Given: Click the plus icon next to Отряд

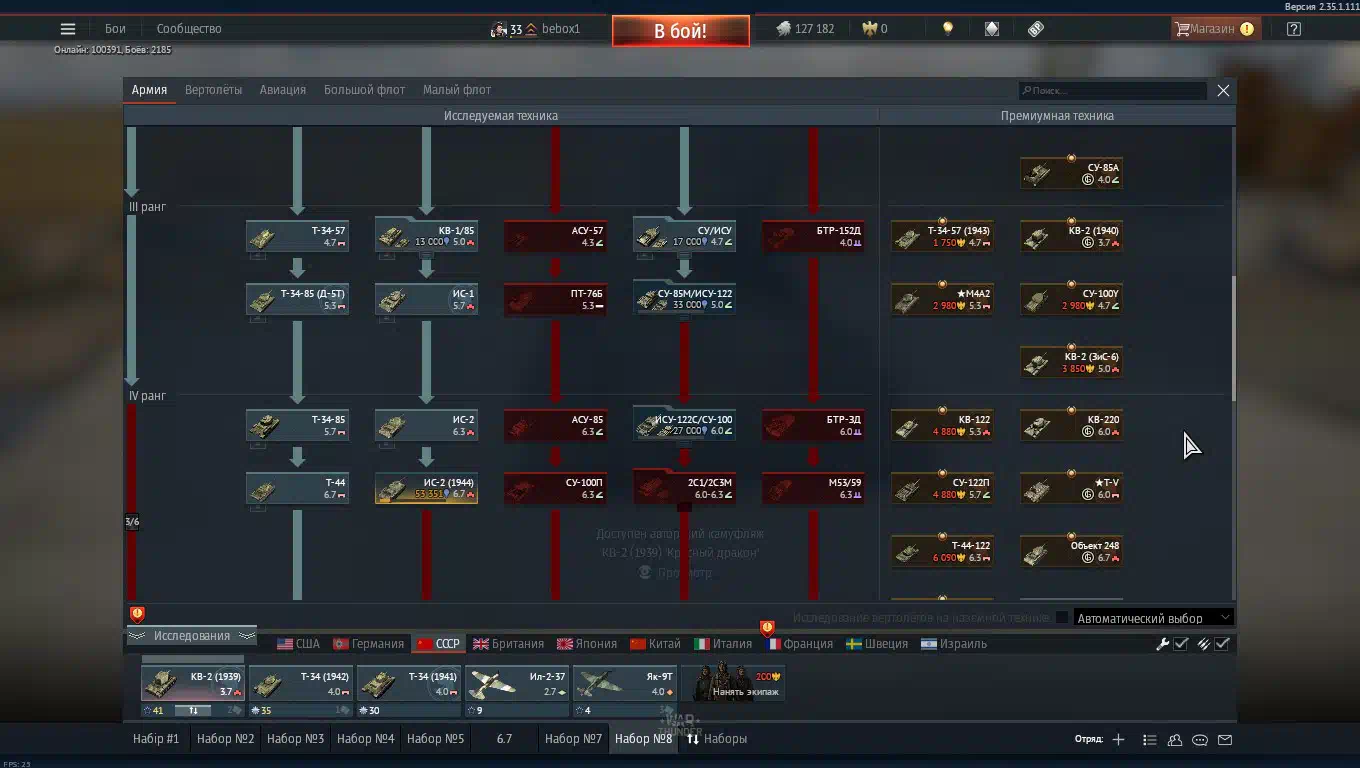Looking at the screenshot, I should point(1118,740).
